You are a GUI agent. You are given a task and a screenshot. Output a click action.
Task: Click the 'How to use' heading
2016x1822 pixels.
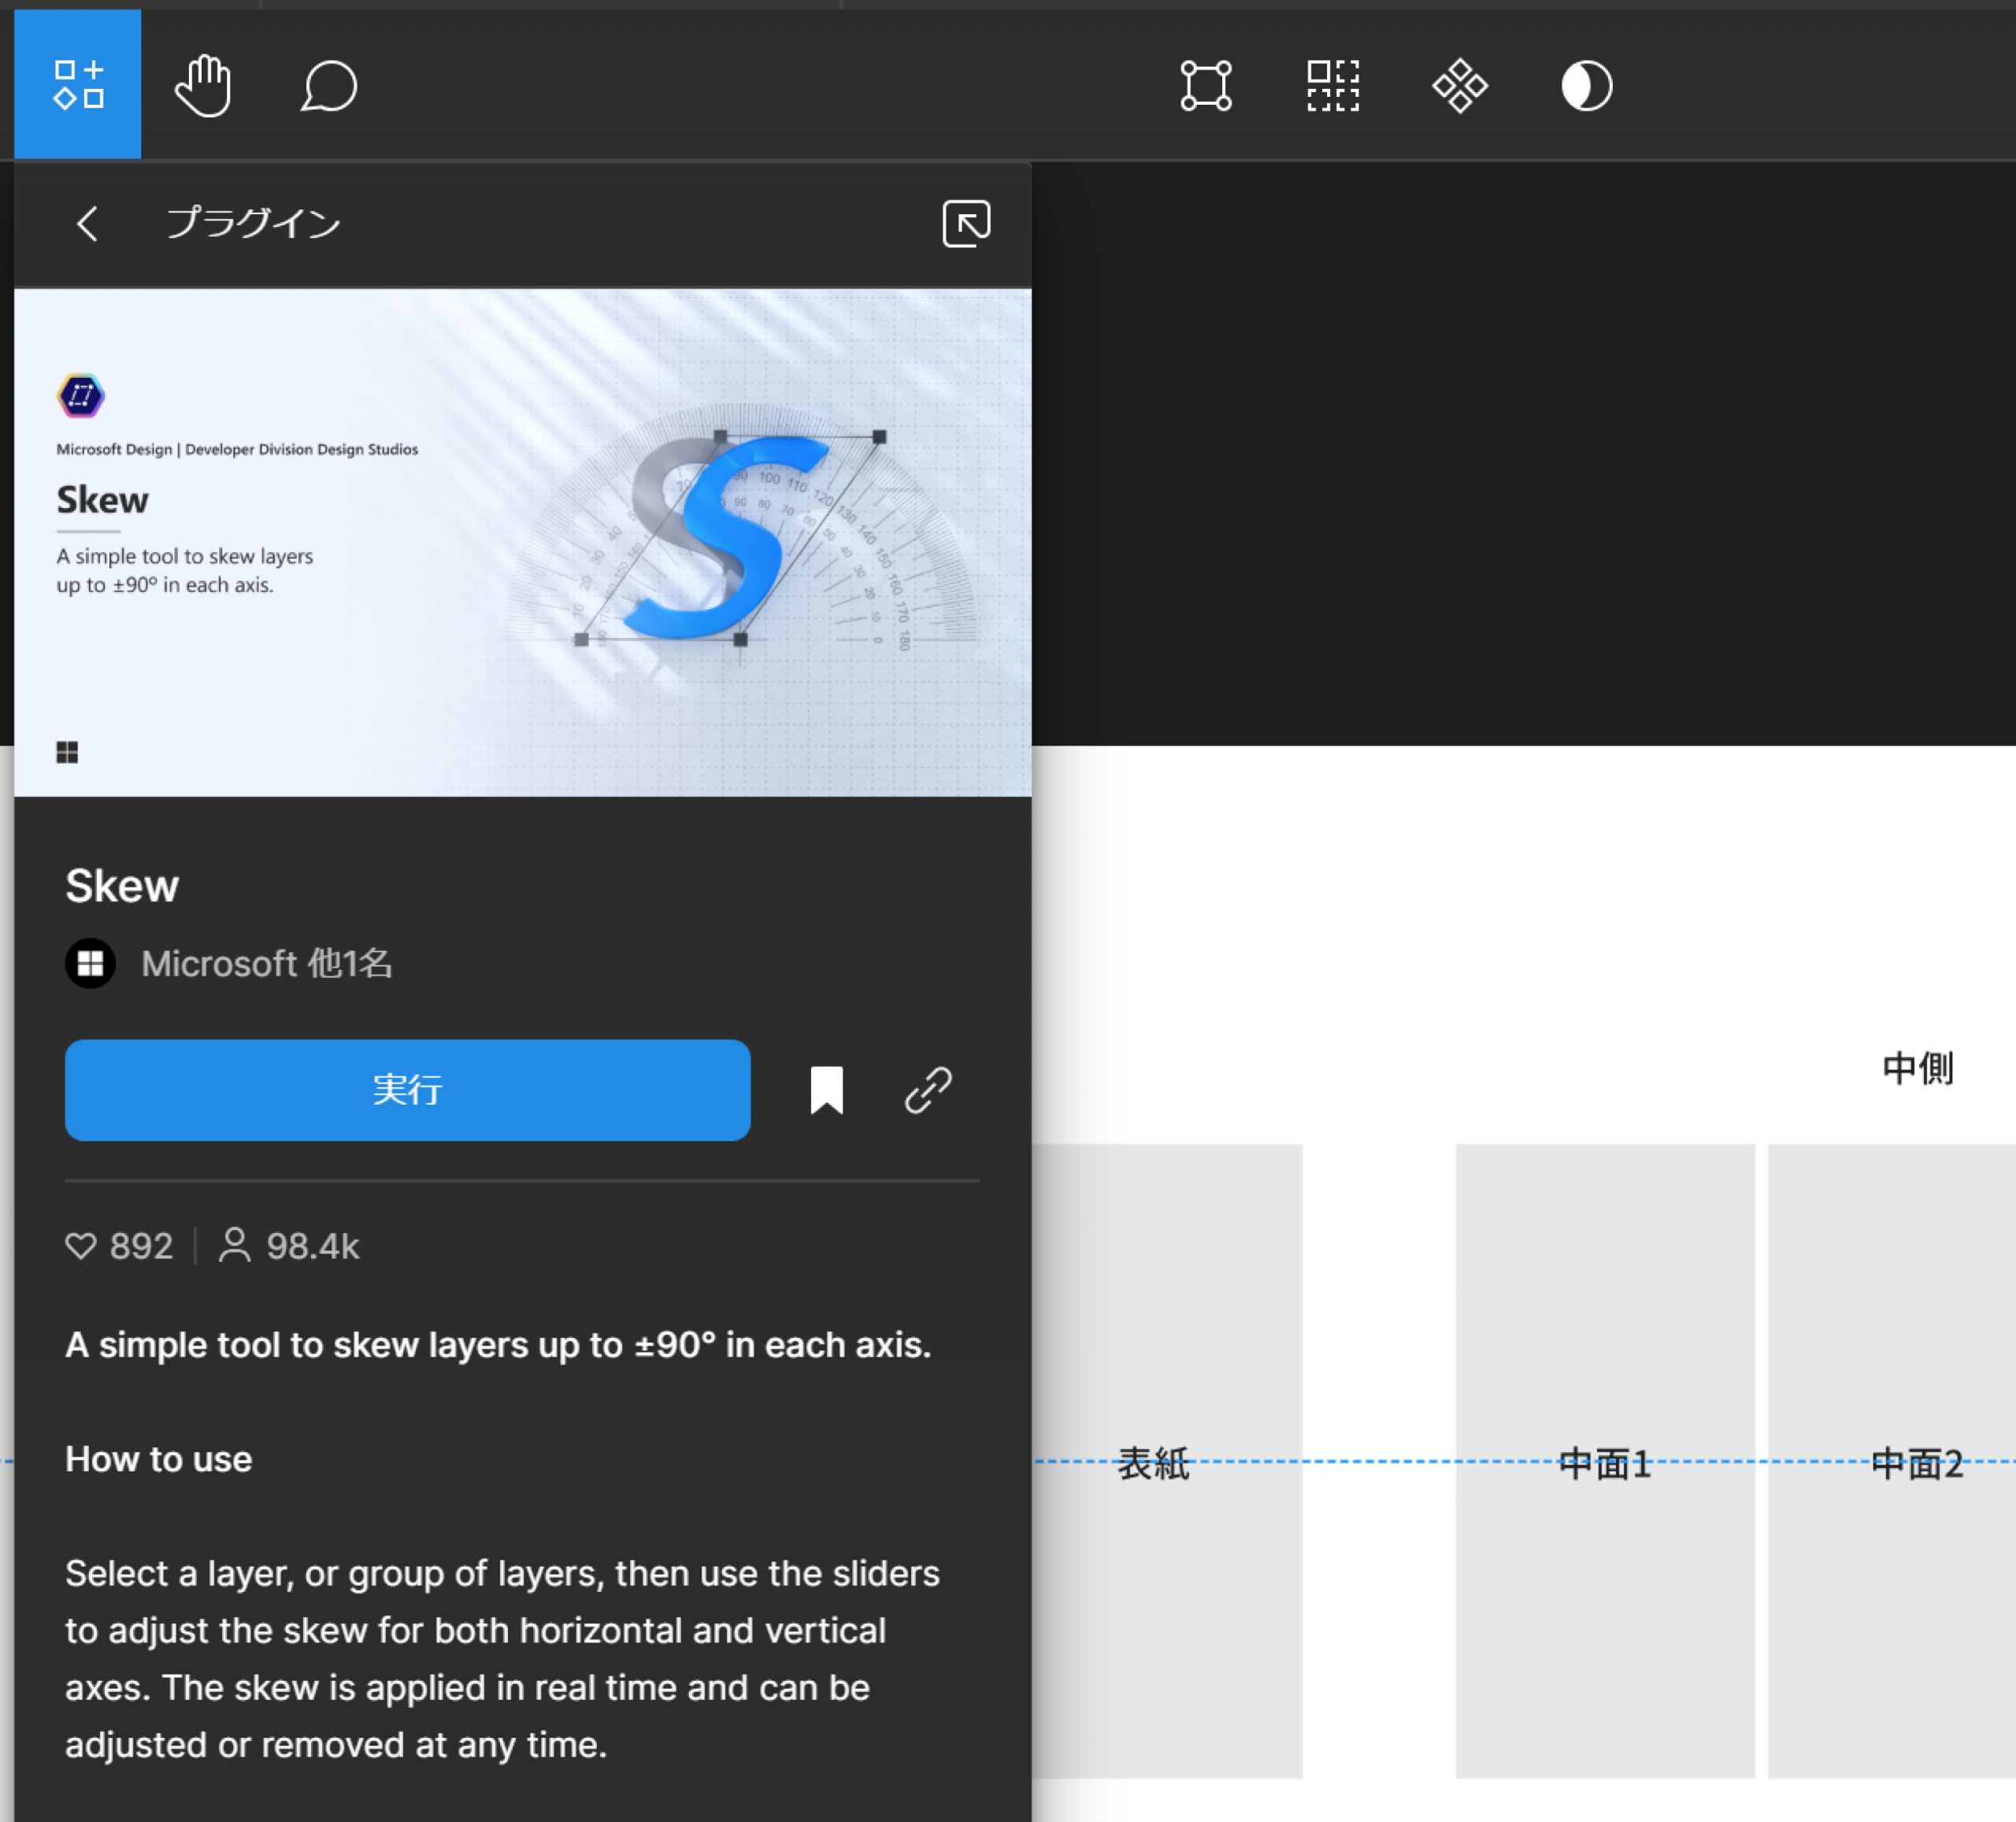158,1459
